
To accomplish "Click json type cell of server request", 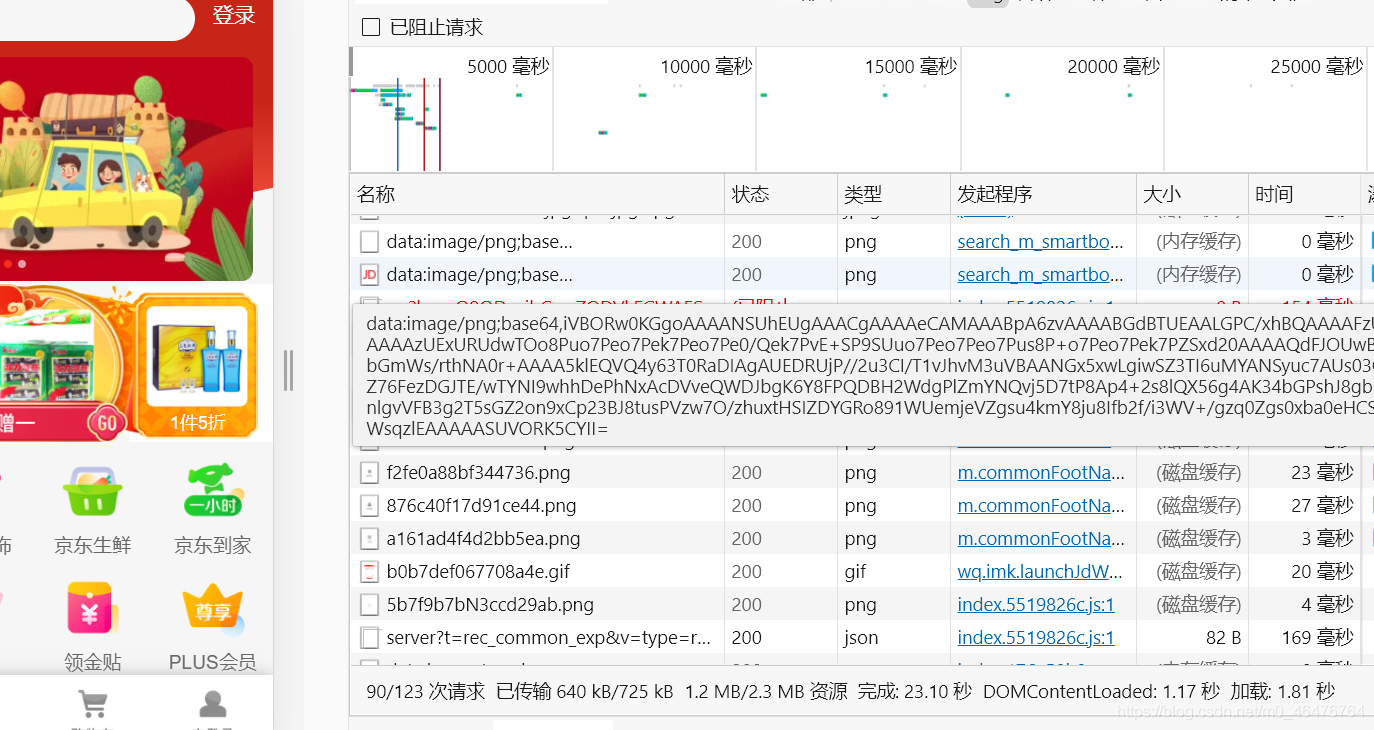I will 861,637.
